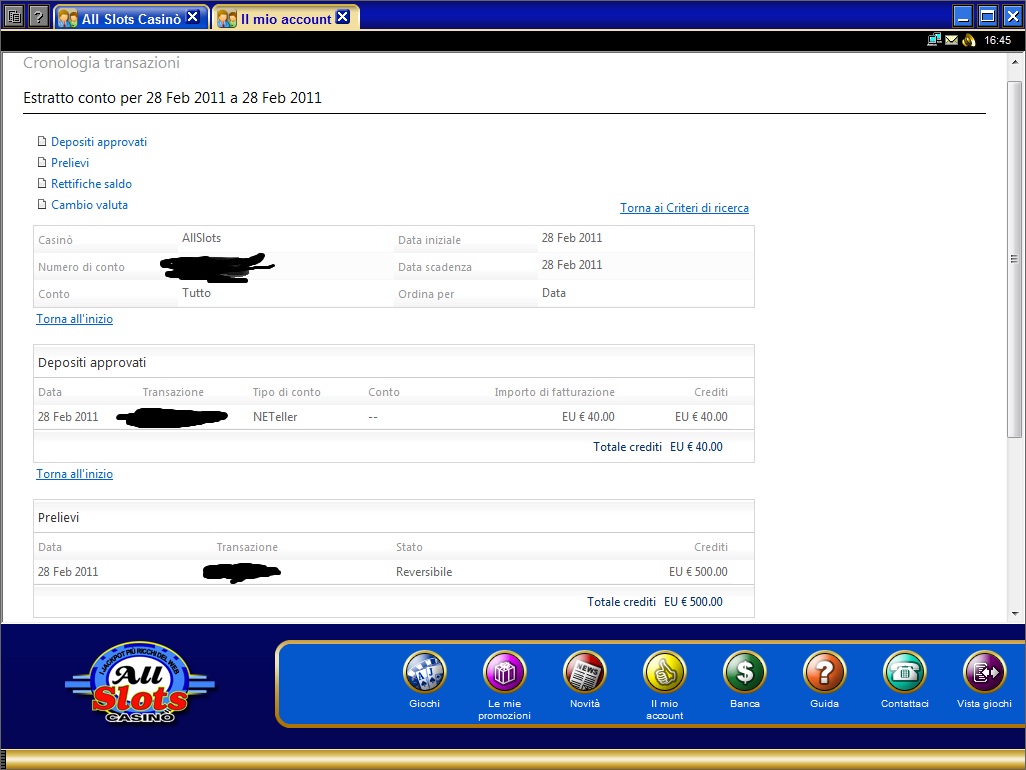Jump to Prelievi section link
This screenshot has width=1026, height=770.
pyautogui.click(x=70, y=163)
